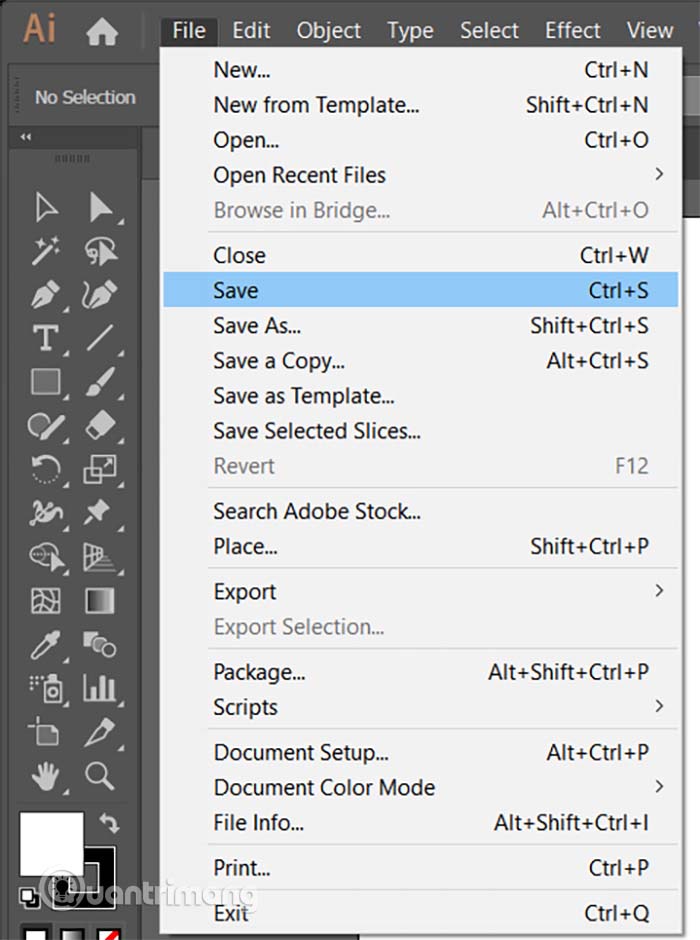
Task: Select the Eyedropper tool
Action: (46, 644)
